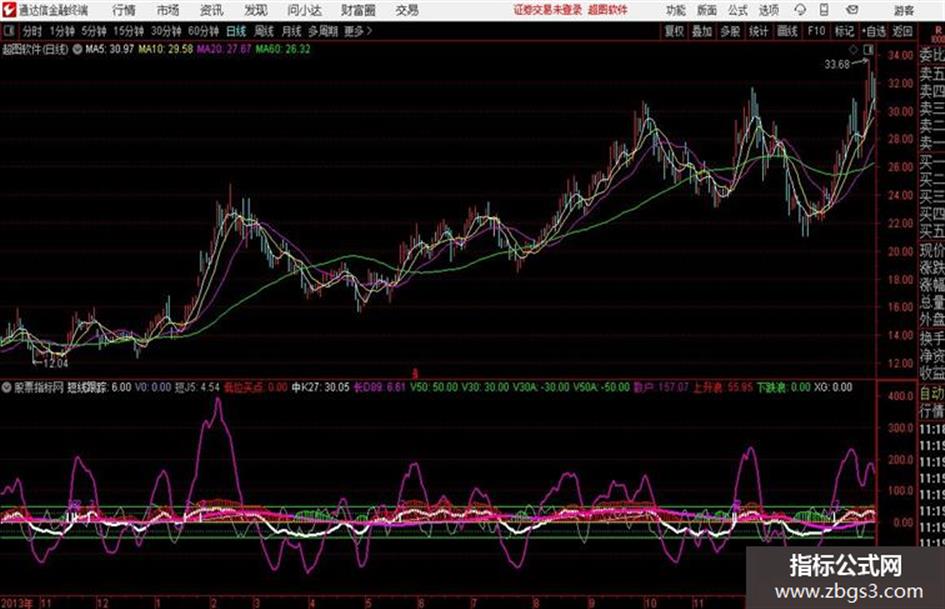This screenshot has width=945, height=609.
Task: Open the 资讯 menu
Action: (x=212, y=10)
